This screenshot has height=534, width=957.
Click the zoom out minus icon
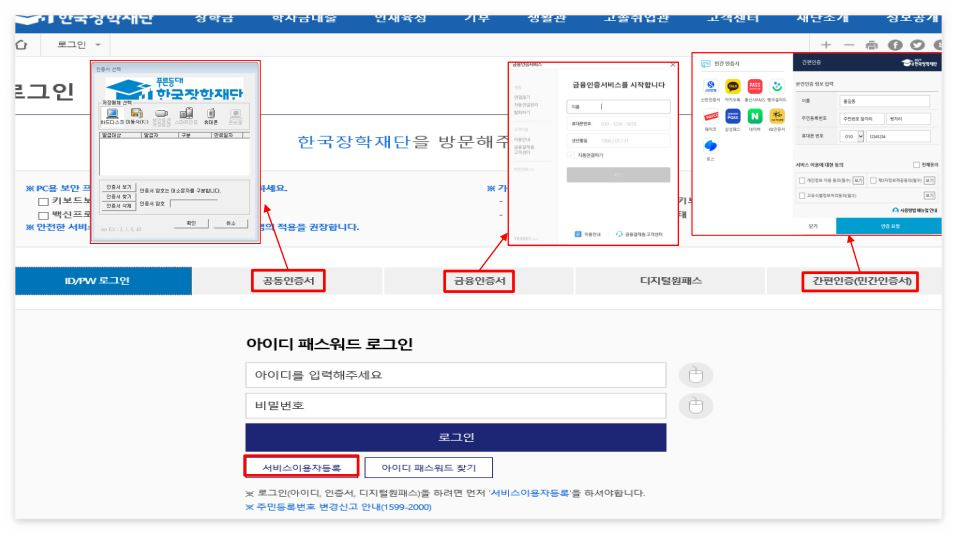(849, 45)
